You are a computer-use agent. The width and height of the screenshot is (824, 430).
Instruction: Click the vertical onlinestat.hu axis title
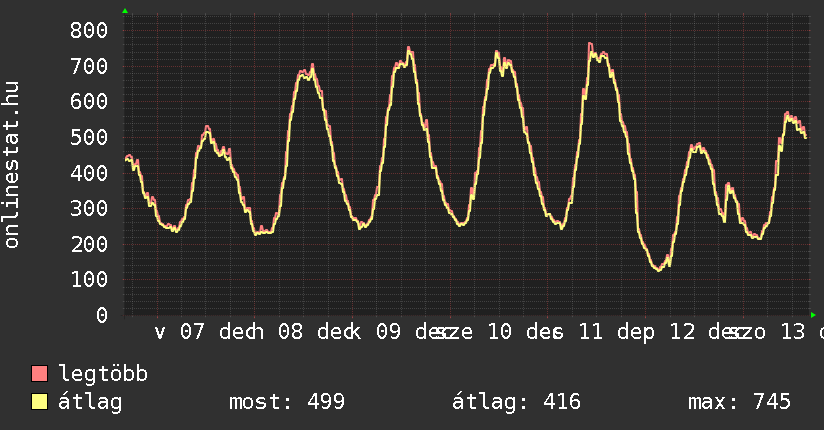pos(13,166)
